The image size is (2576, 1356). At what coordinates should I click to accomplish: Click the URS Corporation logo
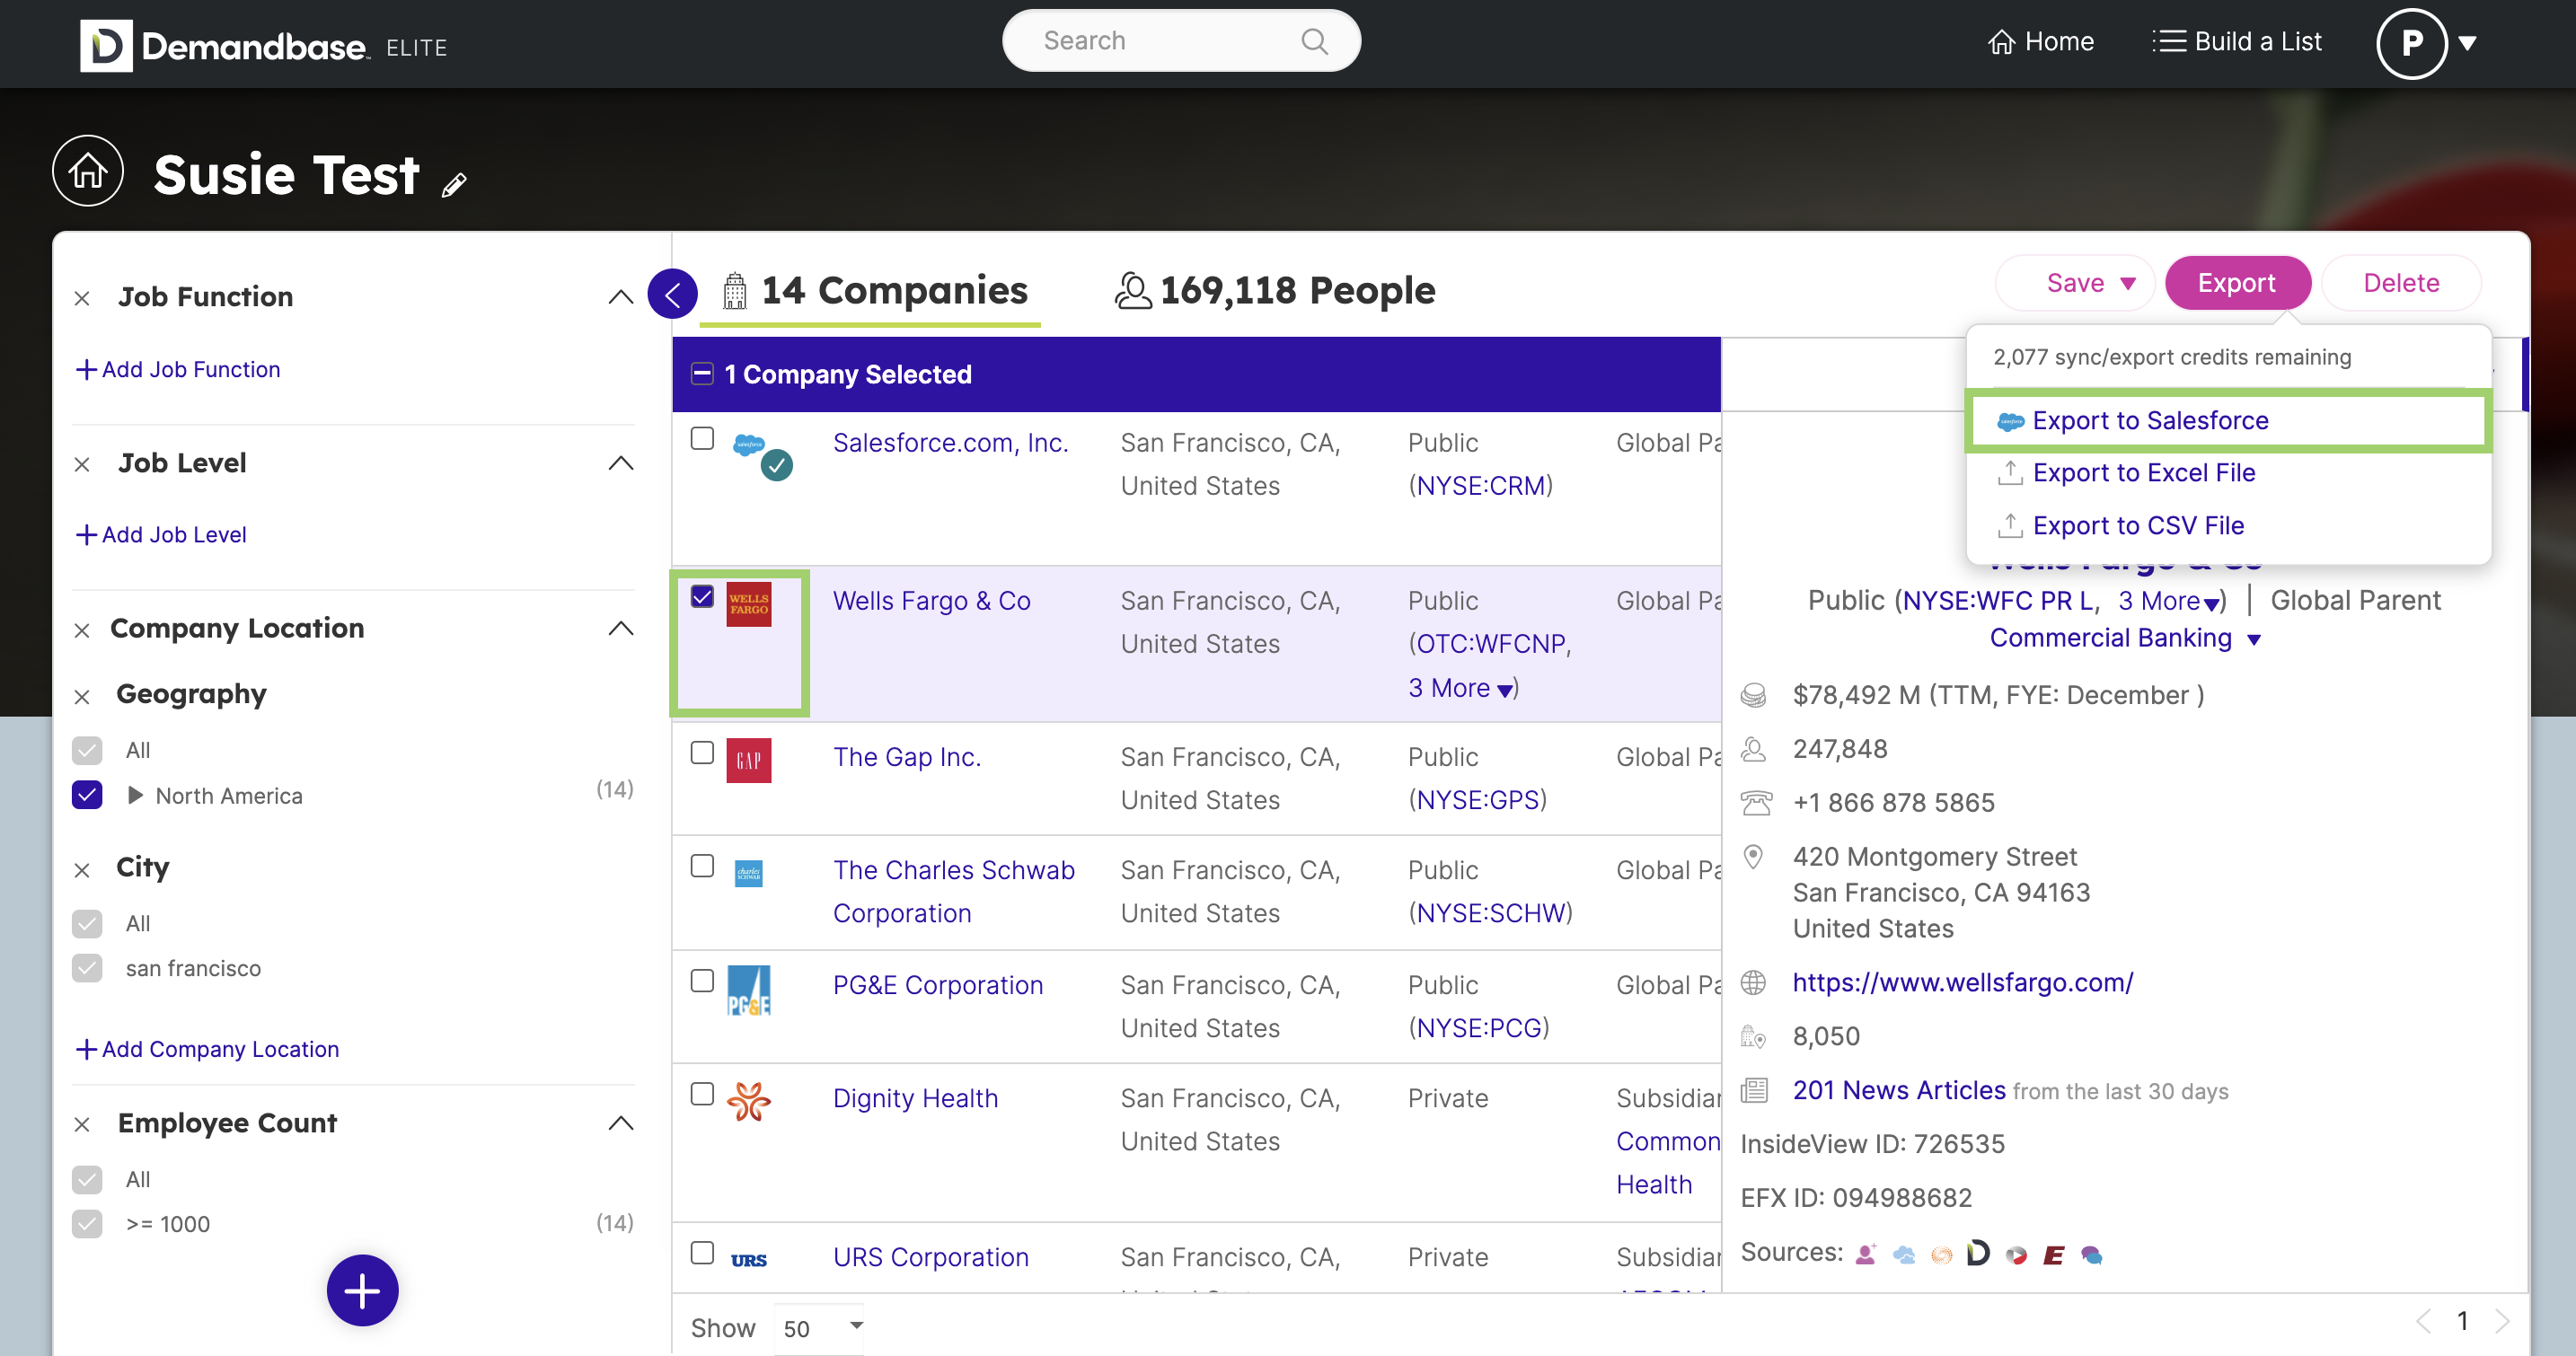tap(749, 1260)
